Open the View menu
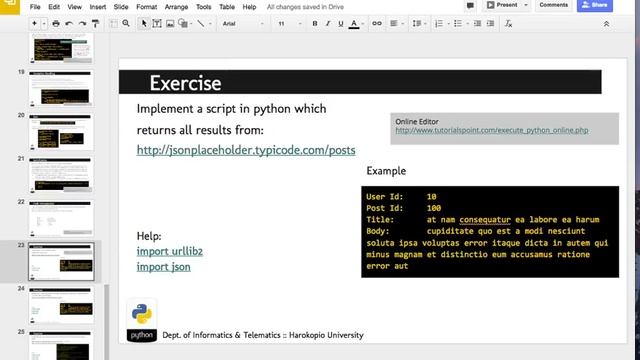 tap(74, 7)
